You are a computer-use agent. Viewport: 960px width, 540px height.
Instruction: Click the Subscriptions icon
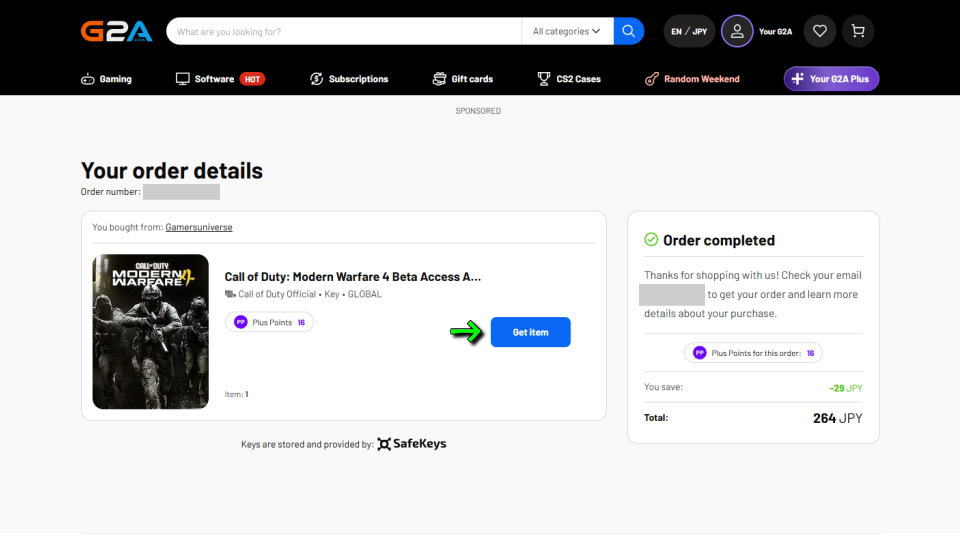tap(317, 79)
